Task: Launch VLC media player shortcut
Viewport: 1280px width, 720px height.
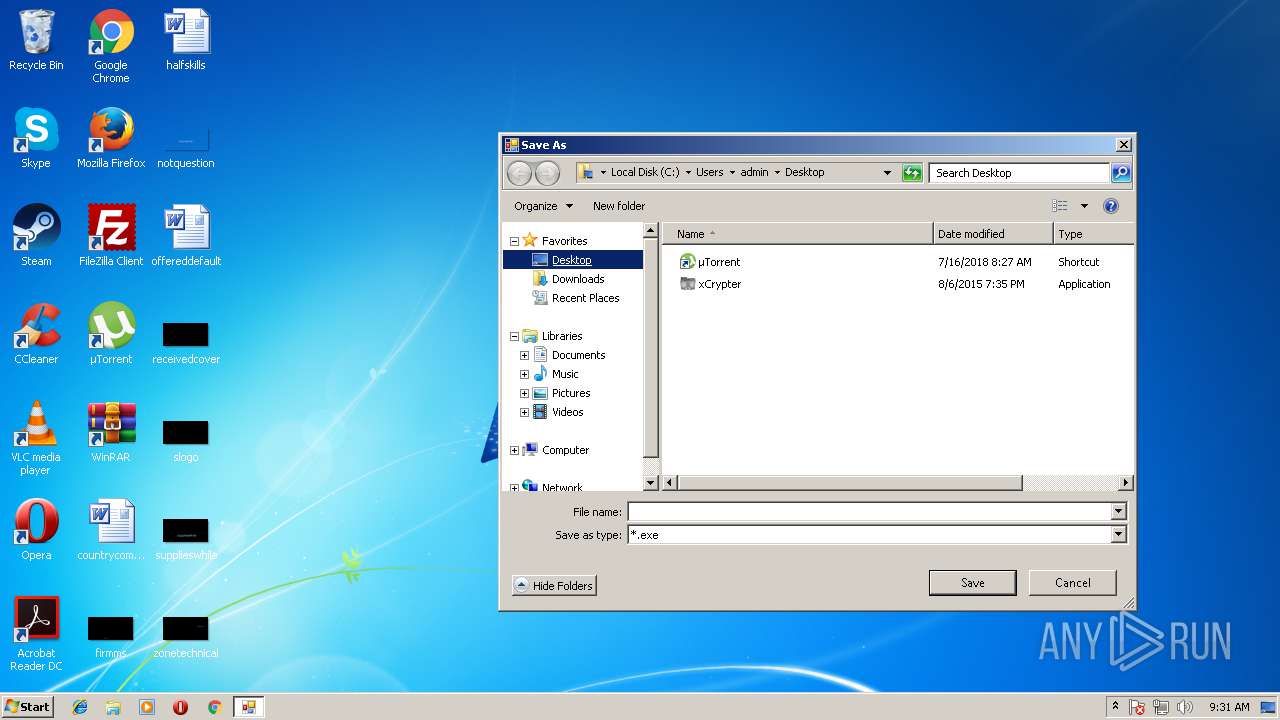Action: click(36, 439)
